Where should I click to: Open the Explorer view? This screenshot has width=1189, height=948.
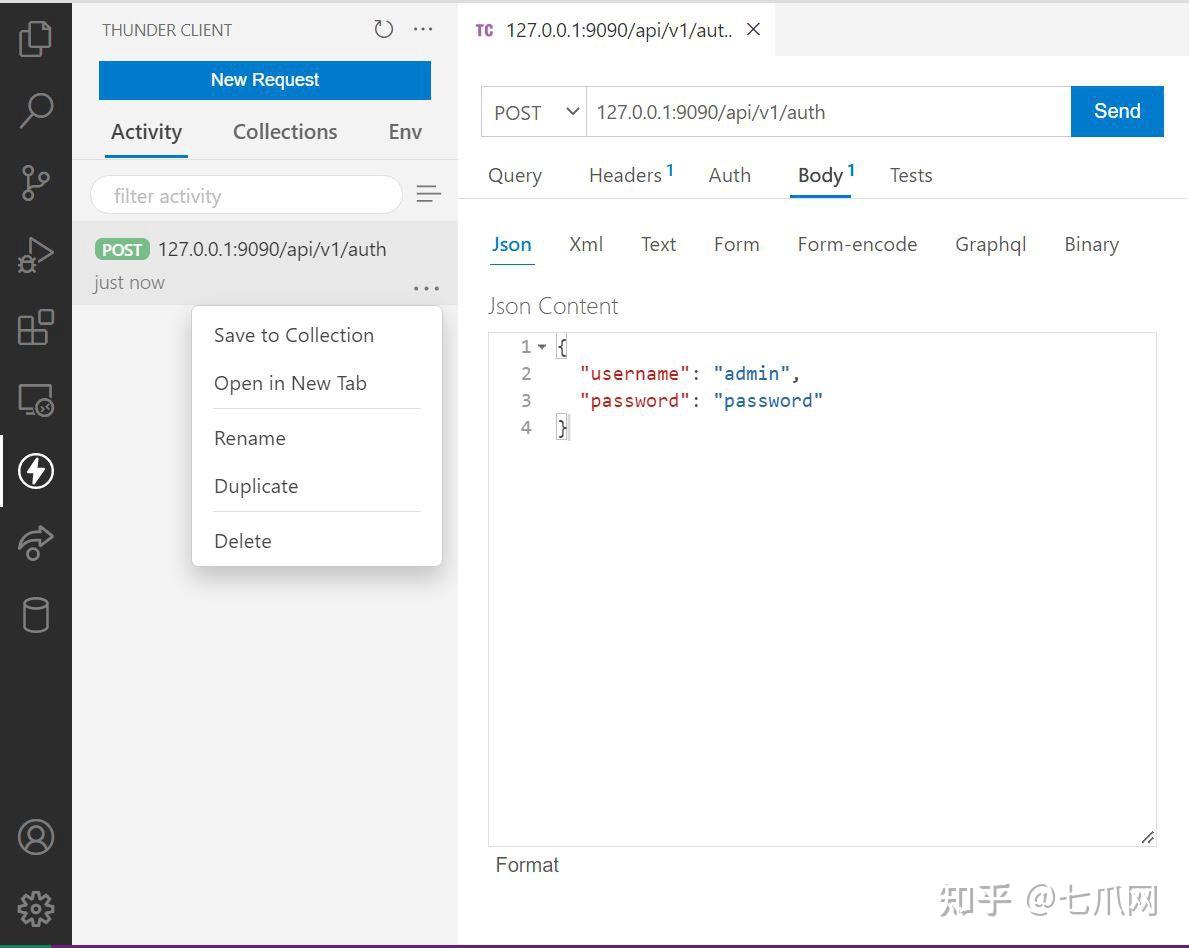(x=36, y=38)
